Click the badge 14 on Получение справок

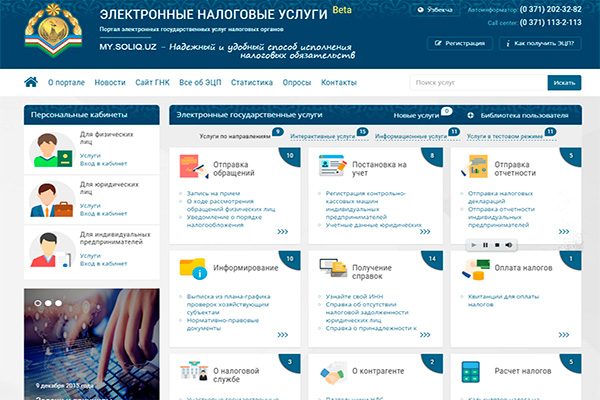point(432,259)
